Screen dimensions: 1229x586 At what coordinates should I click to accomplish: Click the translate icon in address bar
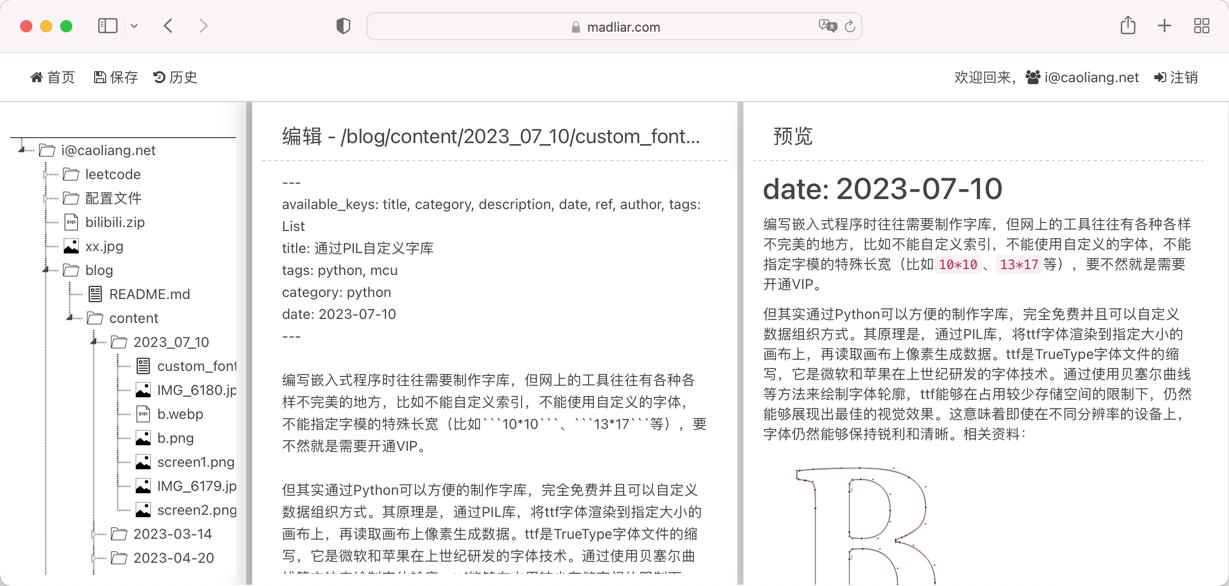827,27
